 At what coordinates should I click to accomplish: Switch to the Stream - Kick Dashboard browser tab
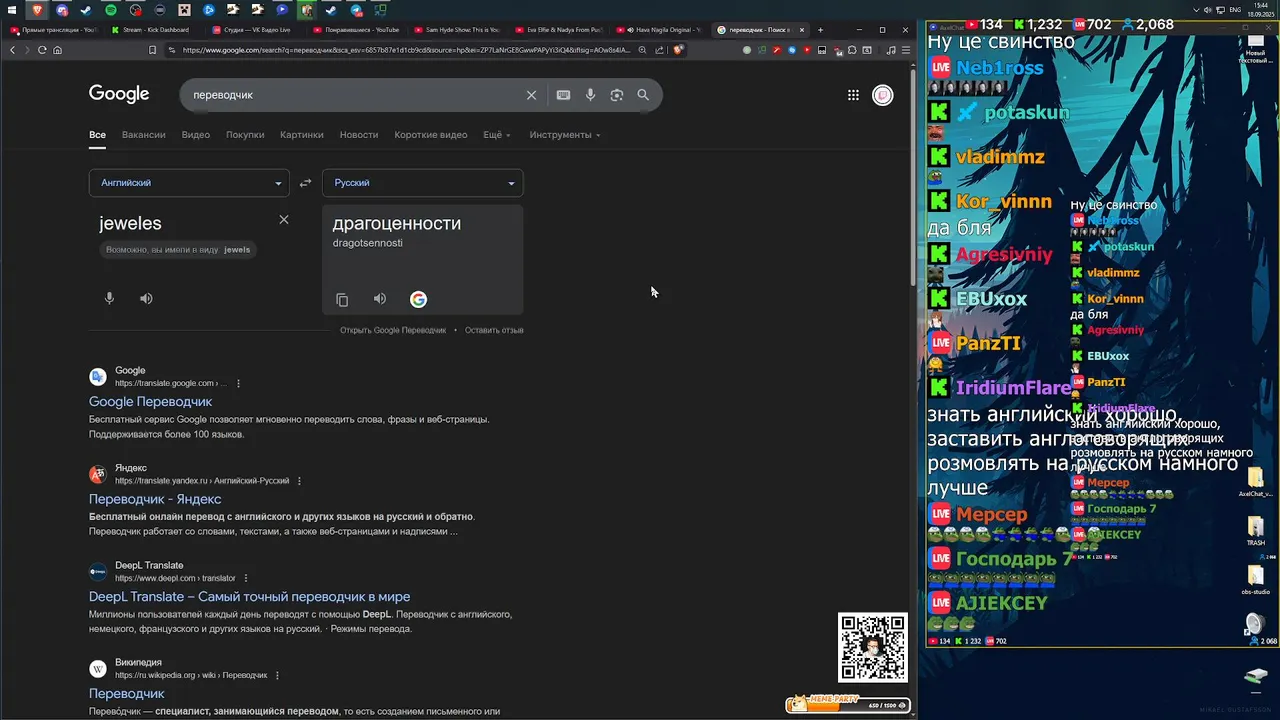tap(151, 30)
